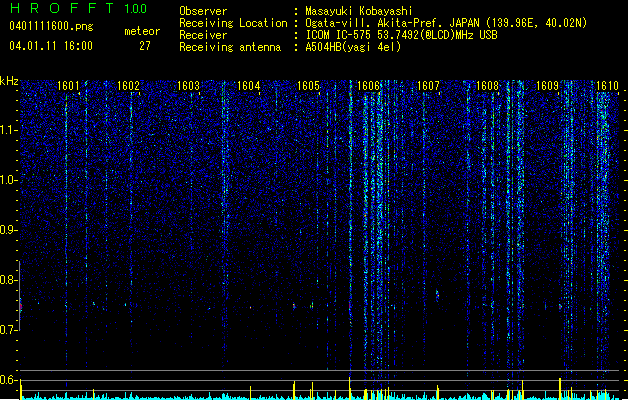Click the 0.9 kHz axis label
This screenshot has width=629, height=400.
pyautogui.click(x=8, y=230)
